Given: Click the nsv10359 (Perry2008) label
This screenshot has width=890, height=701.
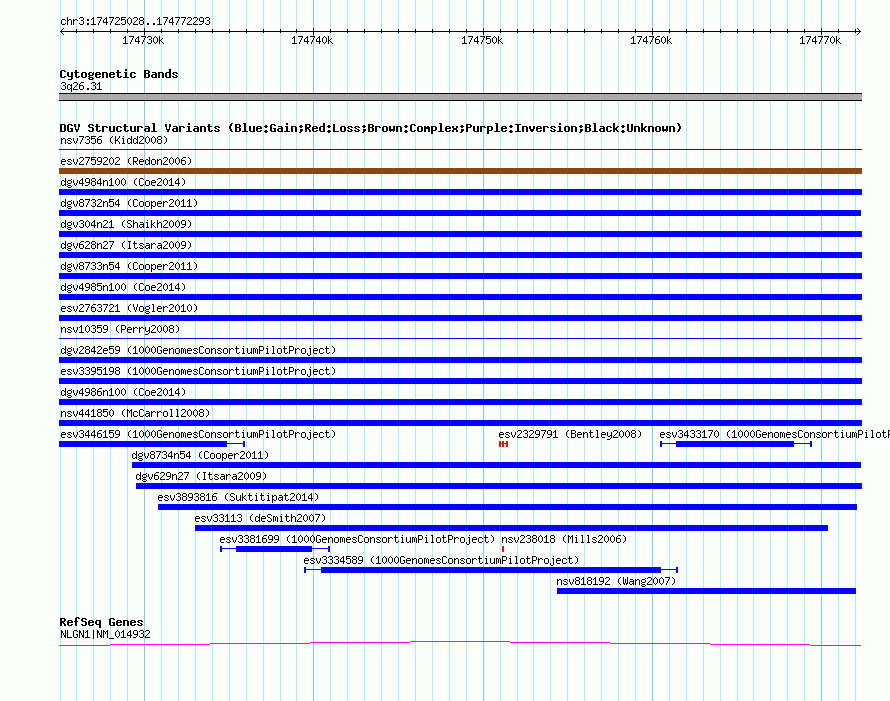Looking at the screenshot, I should [120, 329].
